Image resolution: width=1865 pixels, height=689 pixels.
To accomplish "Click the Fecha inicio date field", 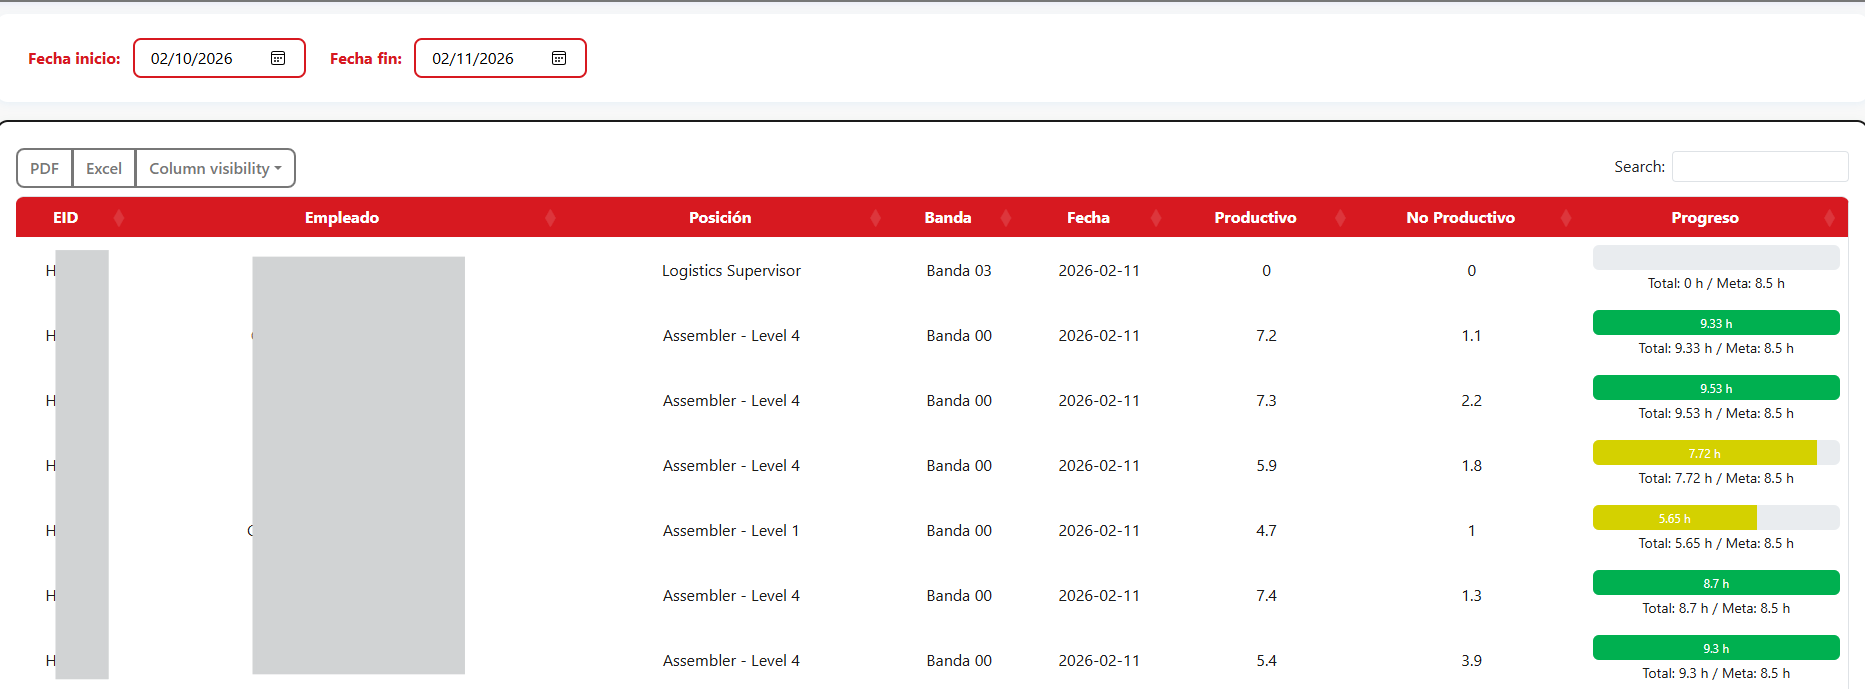I will (x=200, y=58).
